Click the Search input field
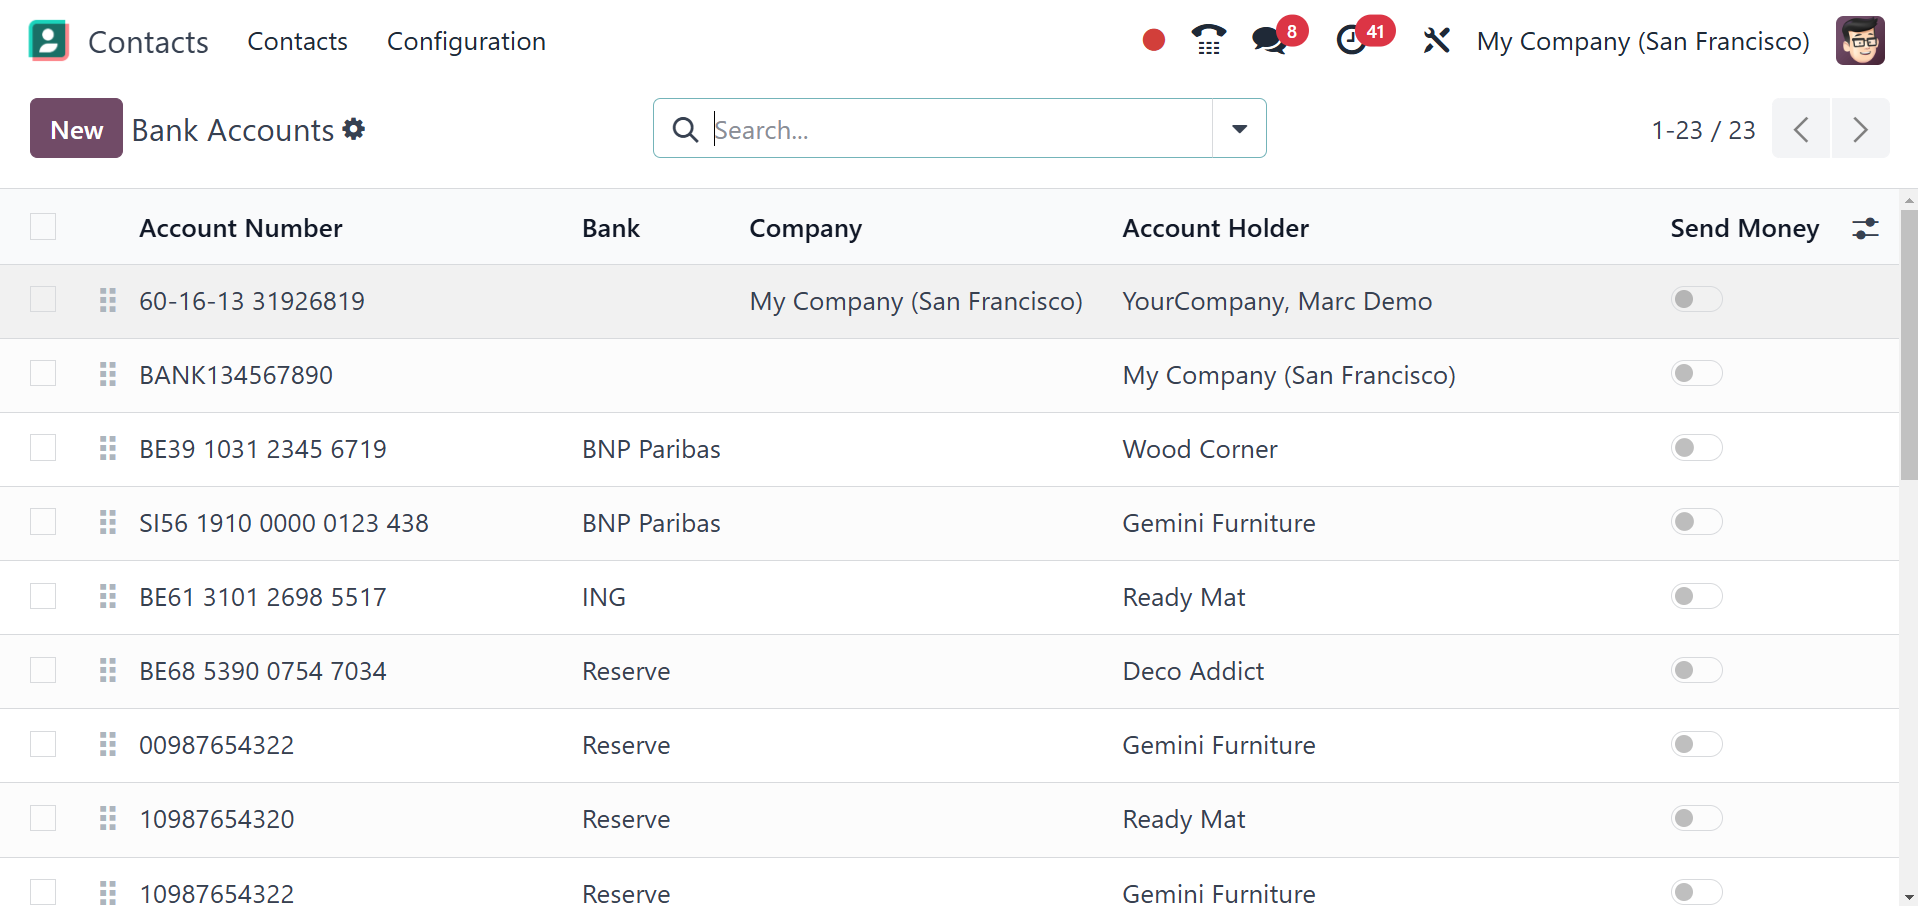 (960, 129)
